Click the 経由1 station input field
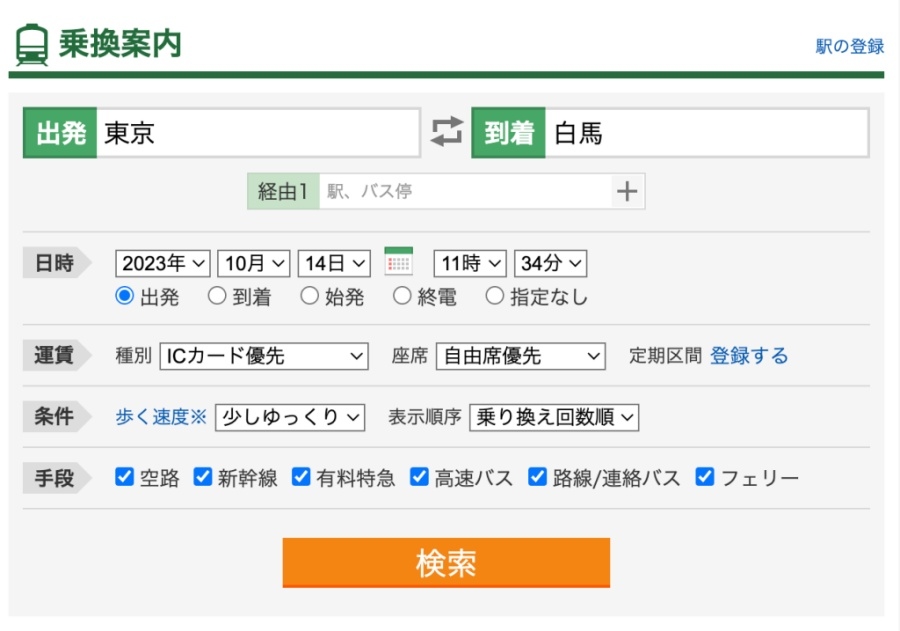The image size is (900, 631). (x=450, y=190)
